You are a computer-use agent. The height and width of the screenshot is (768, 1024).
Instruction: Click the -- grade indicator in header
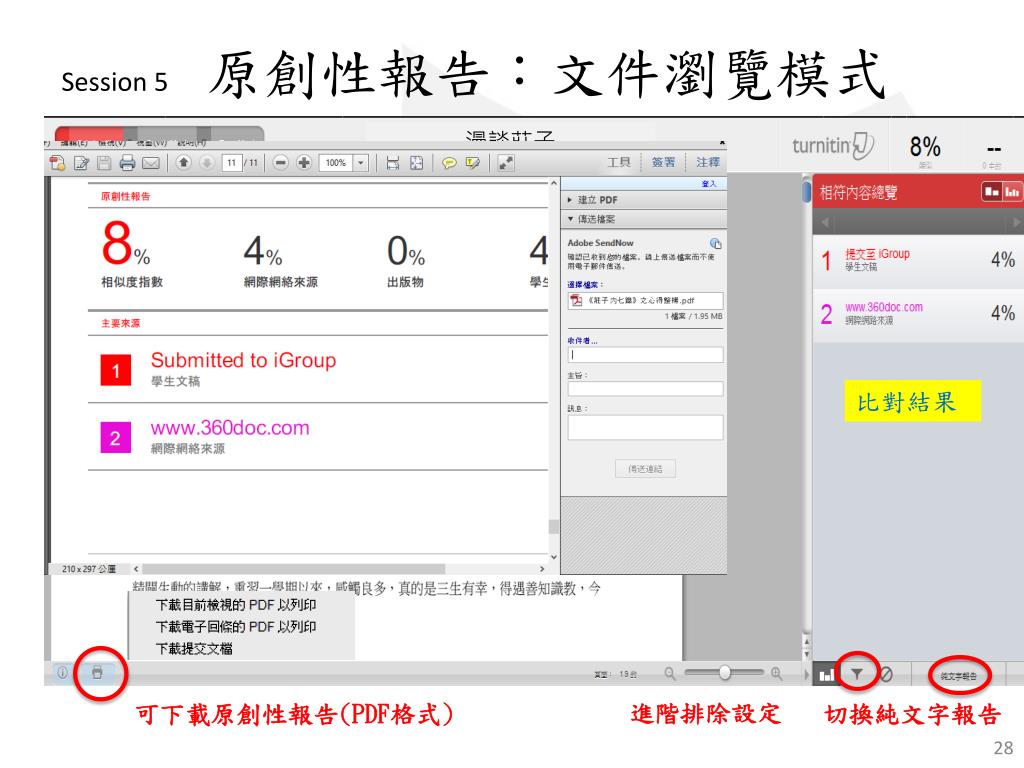[x=993, y=149]
